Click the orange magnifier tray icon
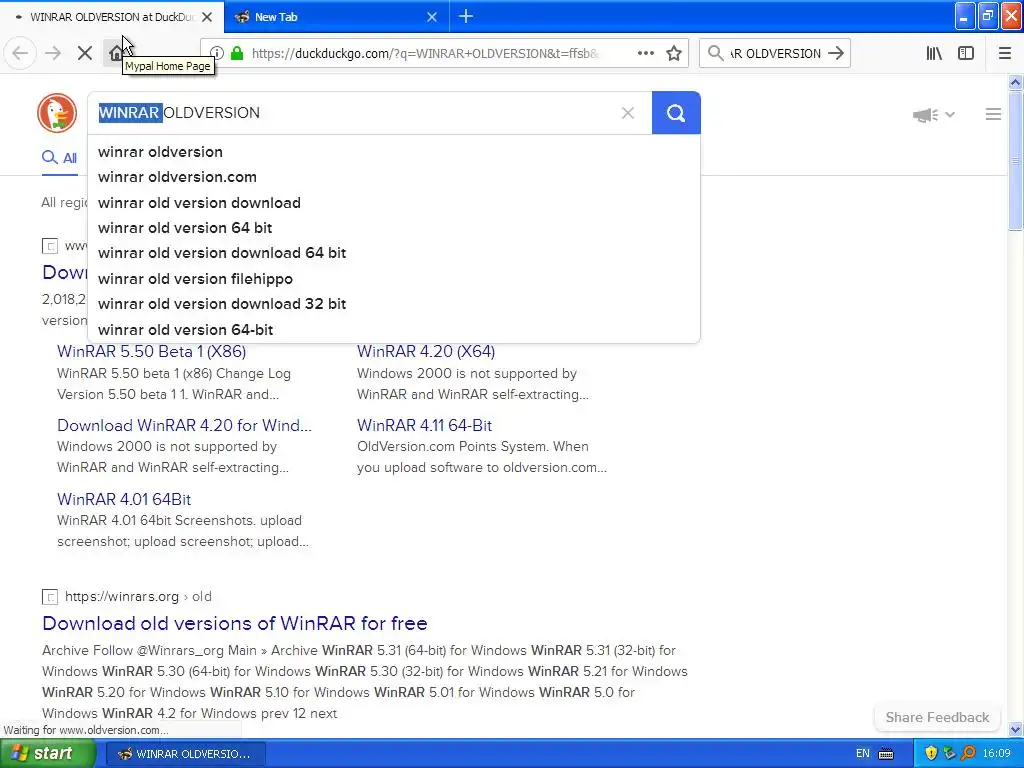The width and height of the screenshot is (1024, 768). [968, 753]
